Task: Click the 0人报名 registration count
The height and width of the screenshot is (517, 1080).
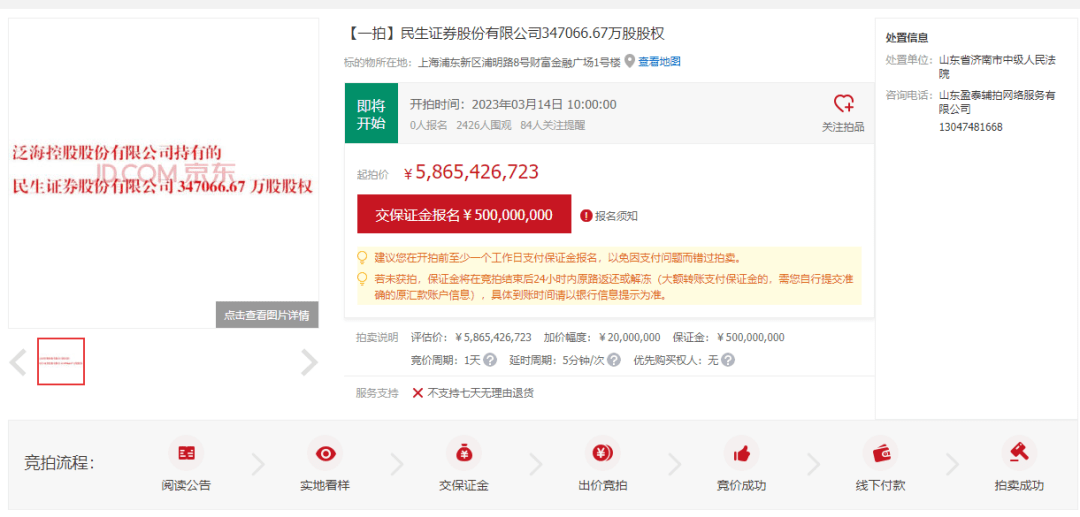Action: [428, 125]
